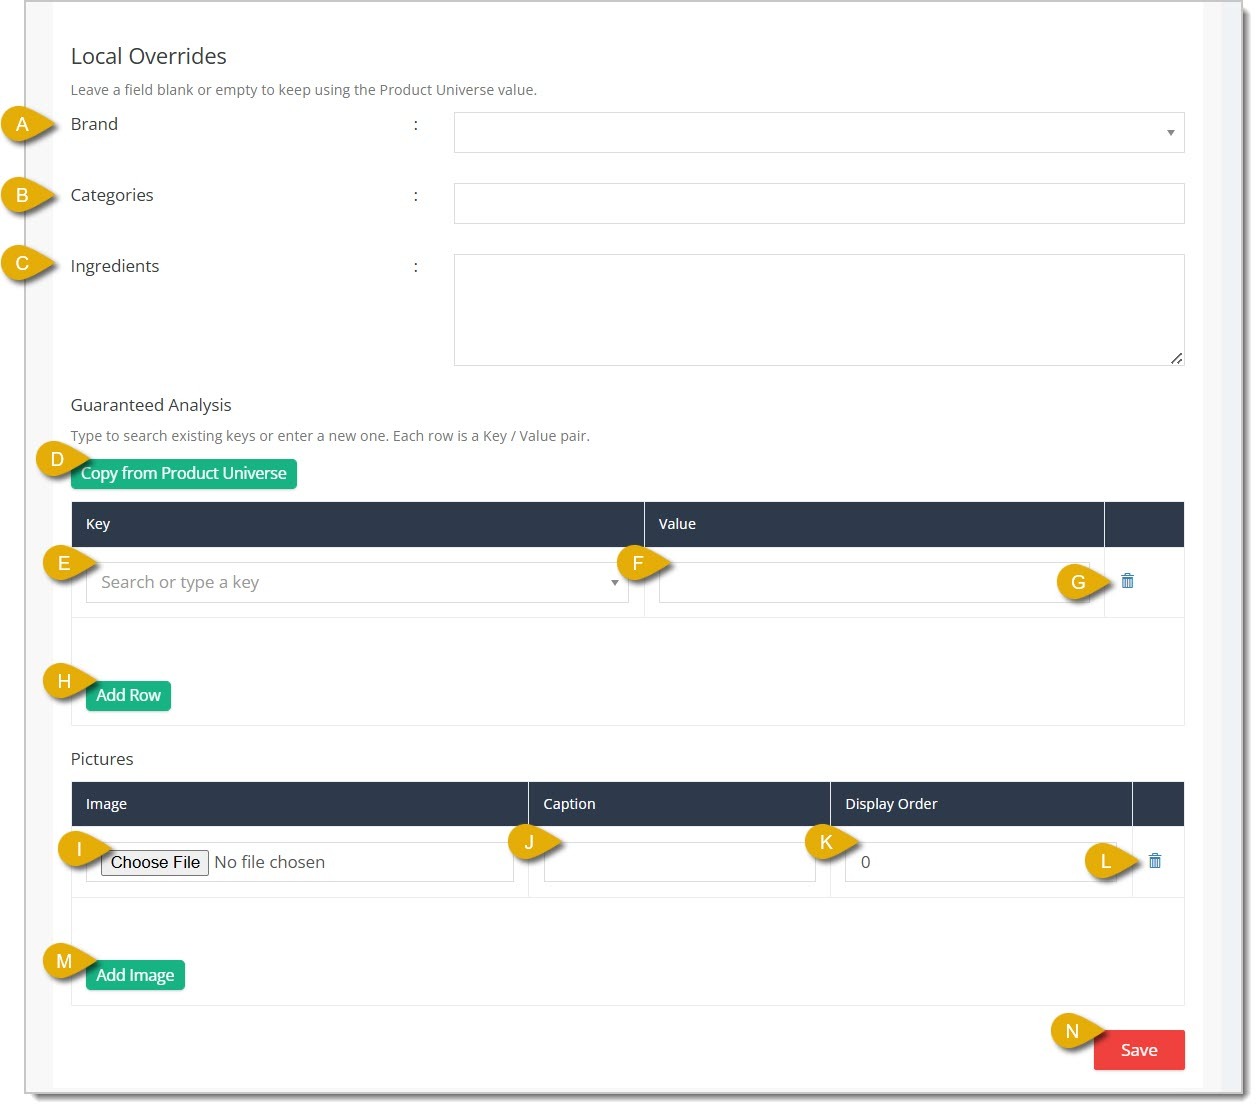Click the Add Row button
Viewport: 1258px width, 1109px height.
tap(128, 696)
